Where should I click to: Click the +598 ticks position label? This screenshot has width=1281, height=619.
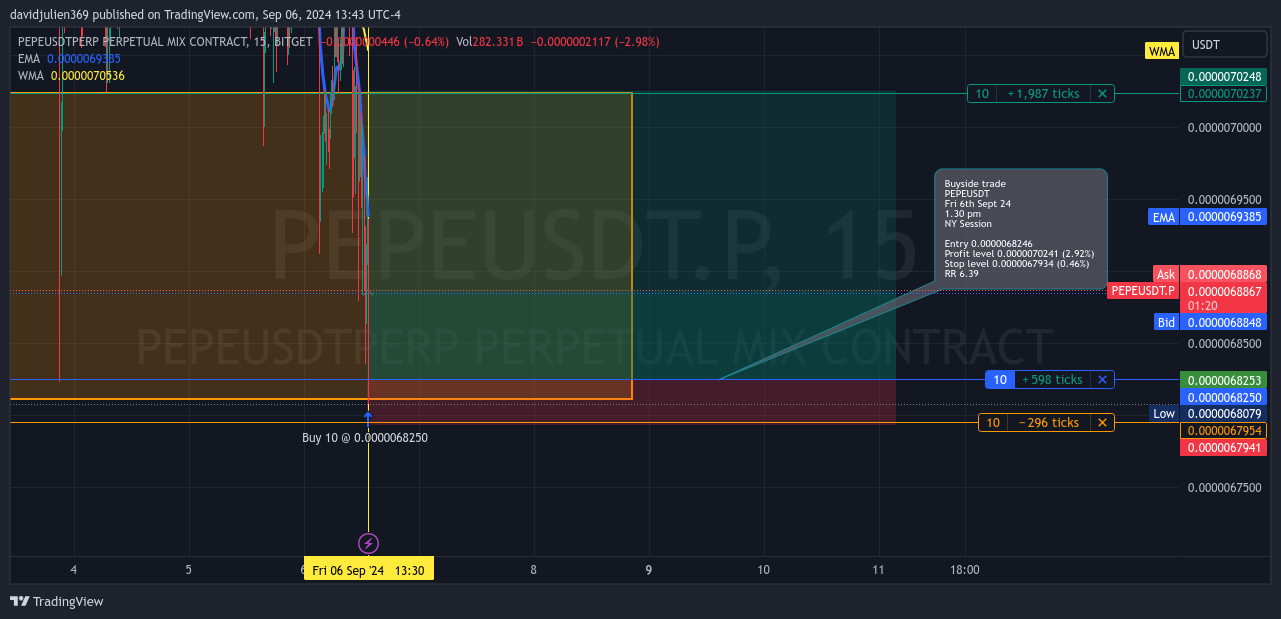1052,379
